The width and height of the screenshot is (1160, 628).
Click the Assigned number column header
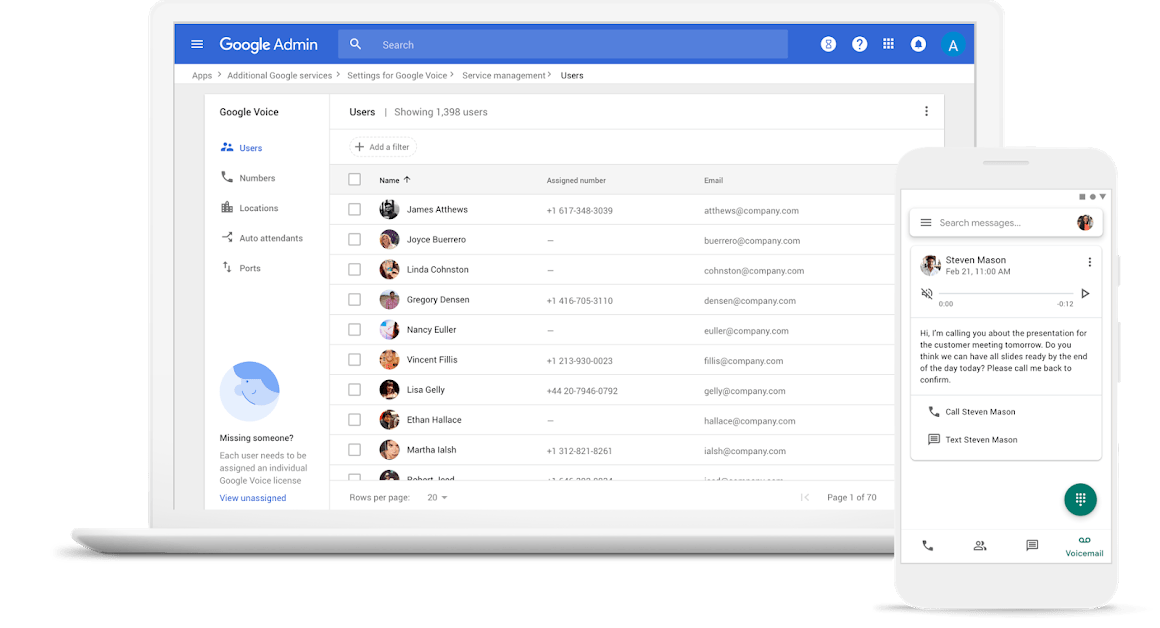pos(576,180)
